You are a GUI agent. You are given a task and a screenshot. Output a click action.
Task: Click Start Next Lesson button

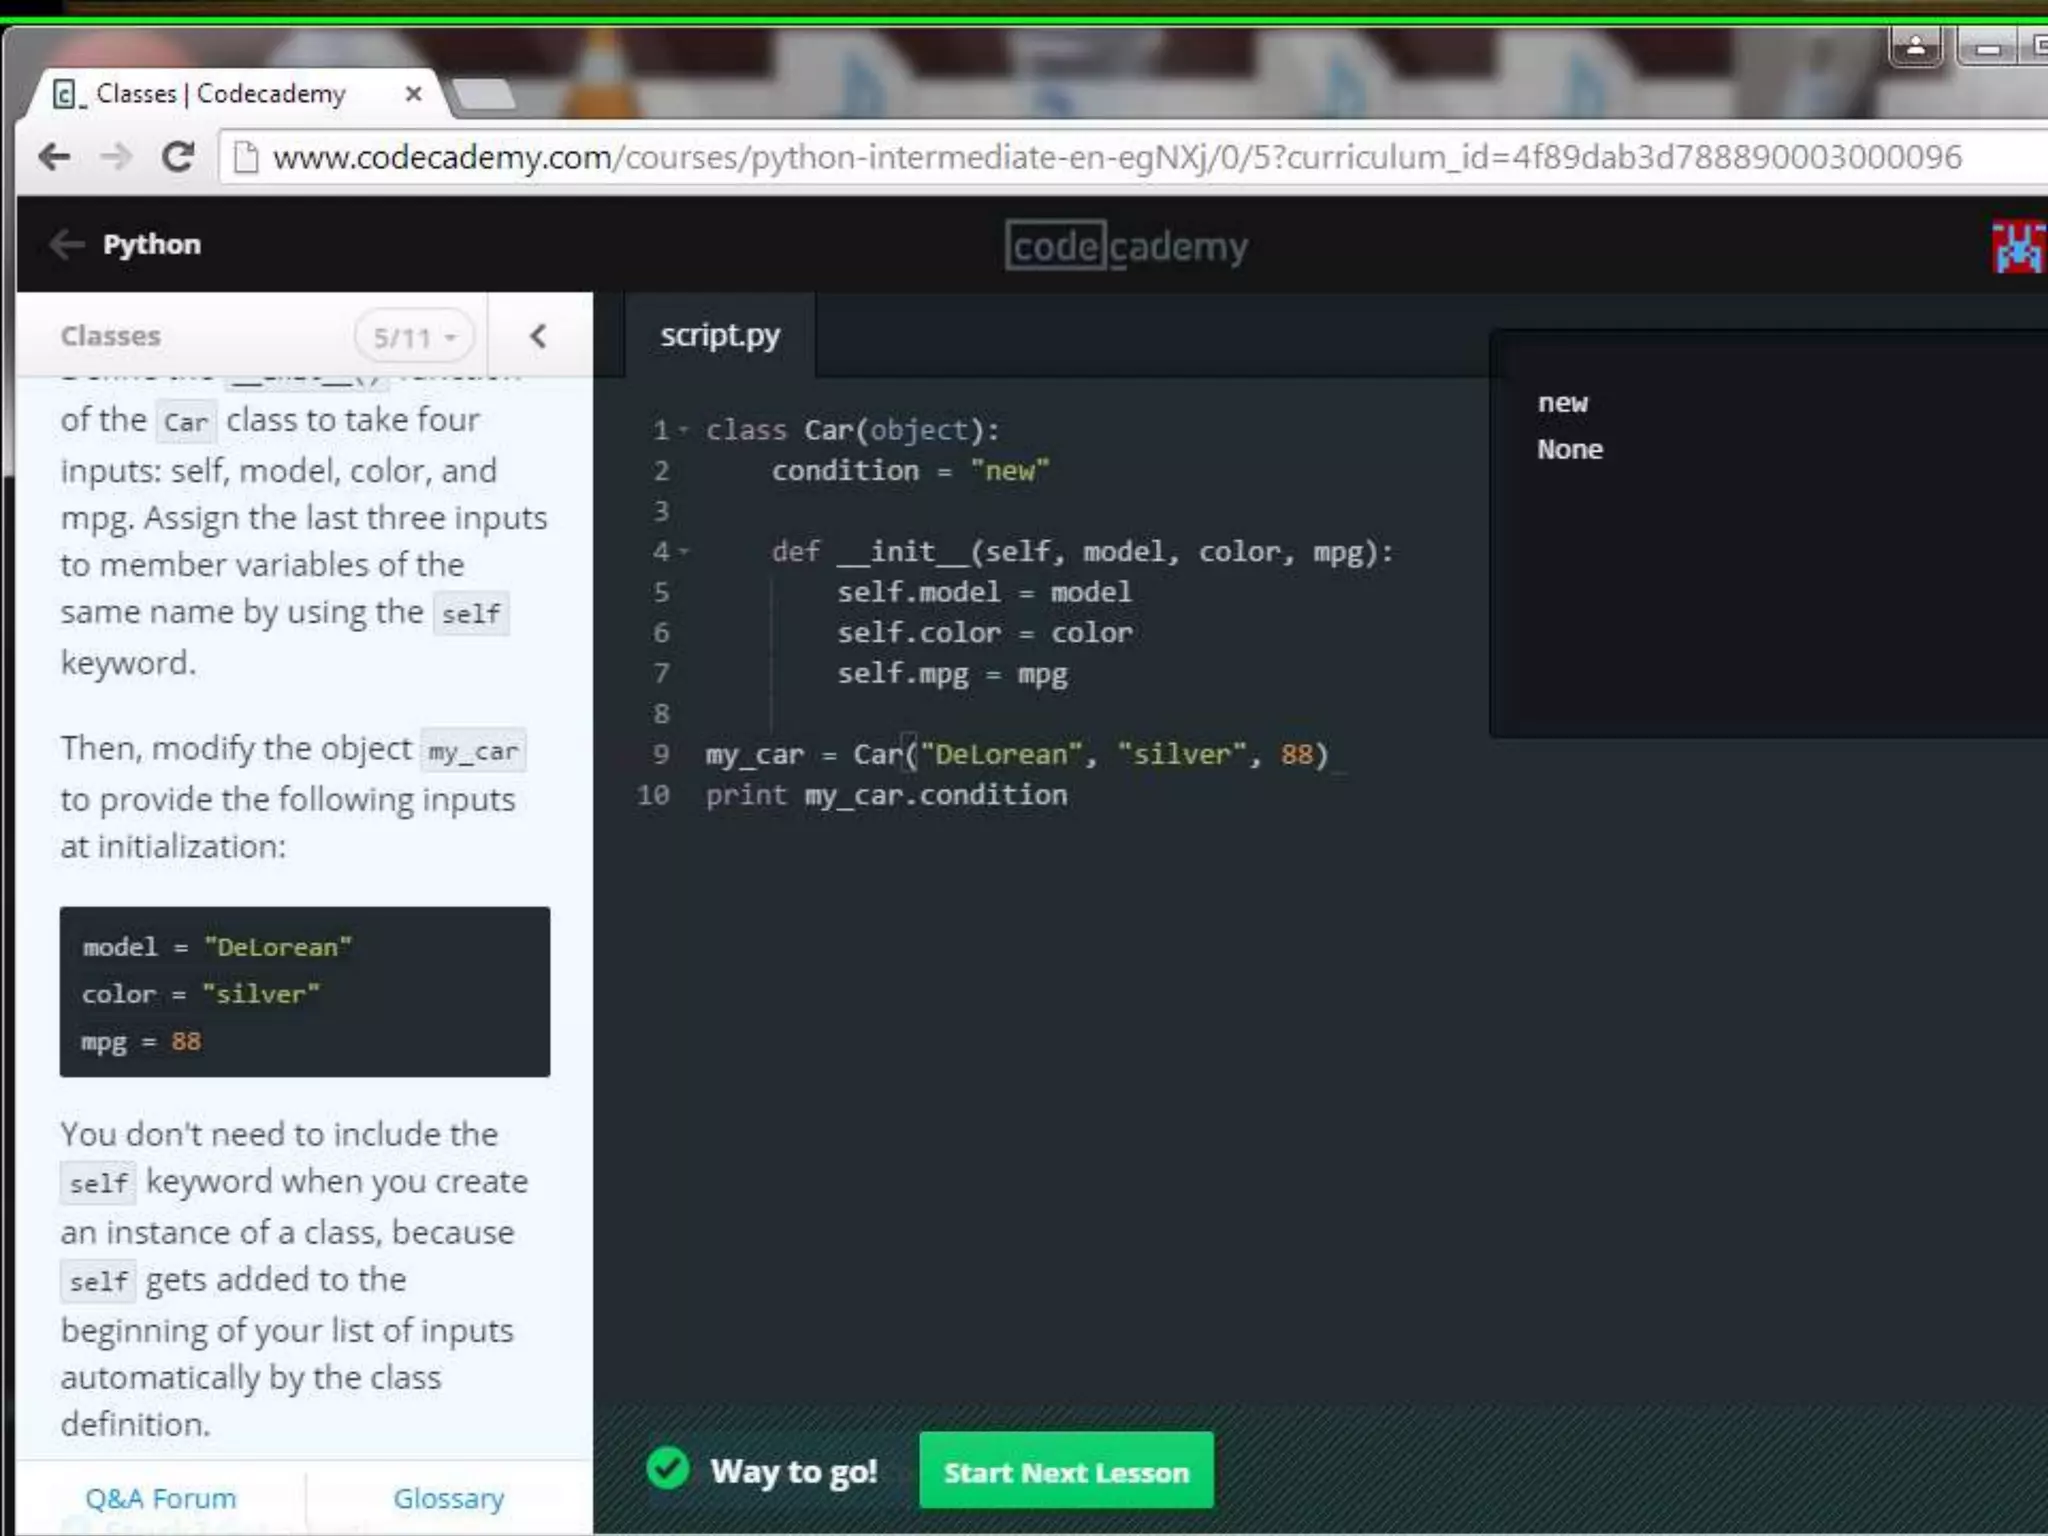point(1066,1471)
